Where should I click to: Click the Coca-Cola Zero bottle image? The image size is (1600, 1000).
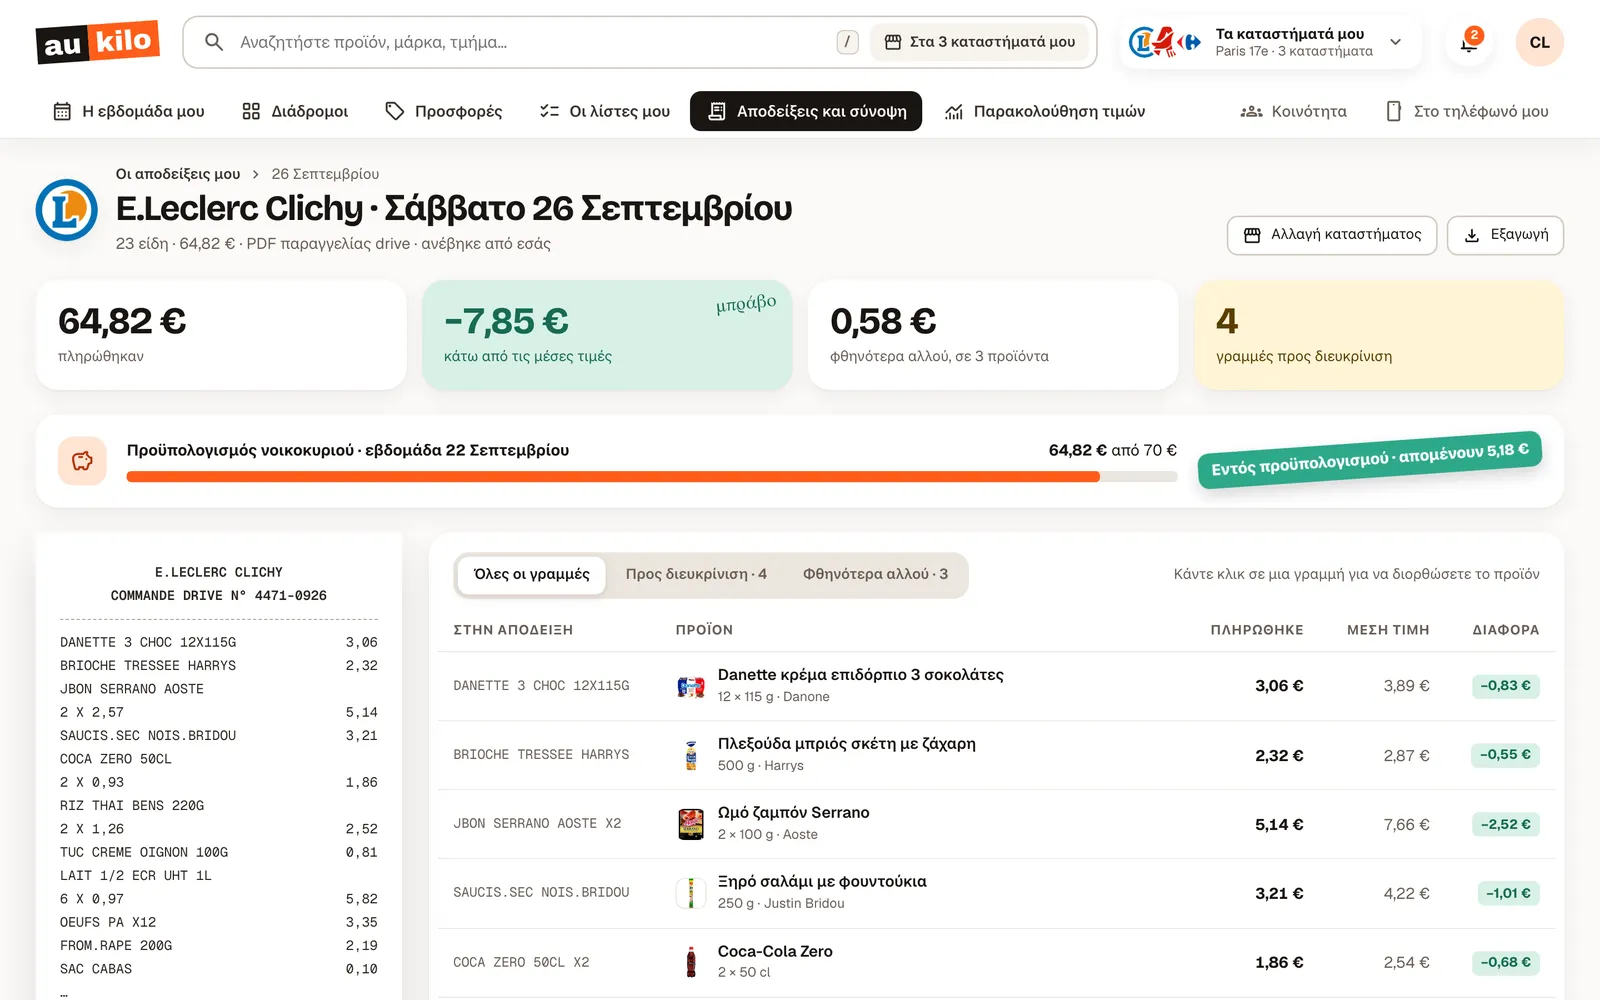coord(691,962)
